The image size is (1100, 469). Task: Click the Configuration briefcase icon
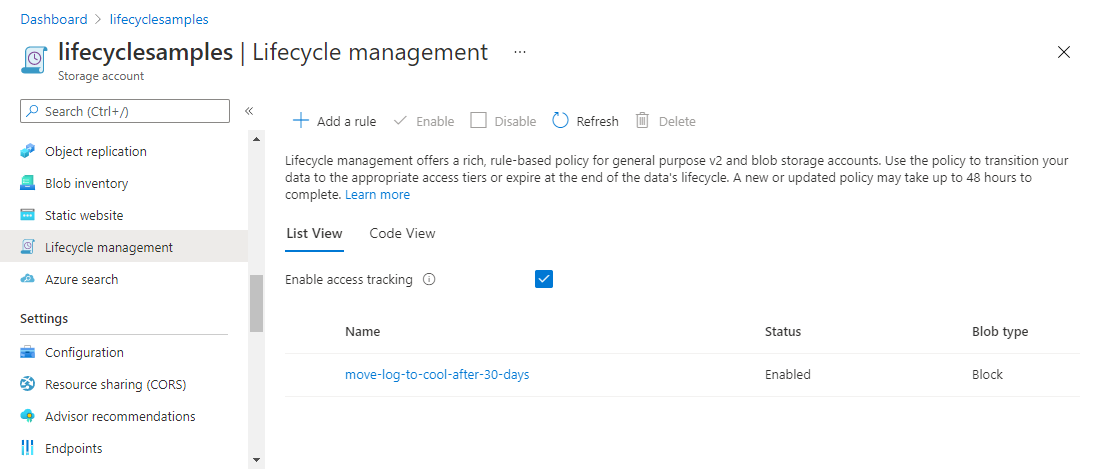[28, 353]
